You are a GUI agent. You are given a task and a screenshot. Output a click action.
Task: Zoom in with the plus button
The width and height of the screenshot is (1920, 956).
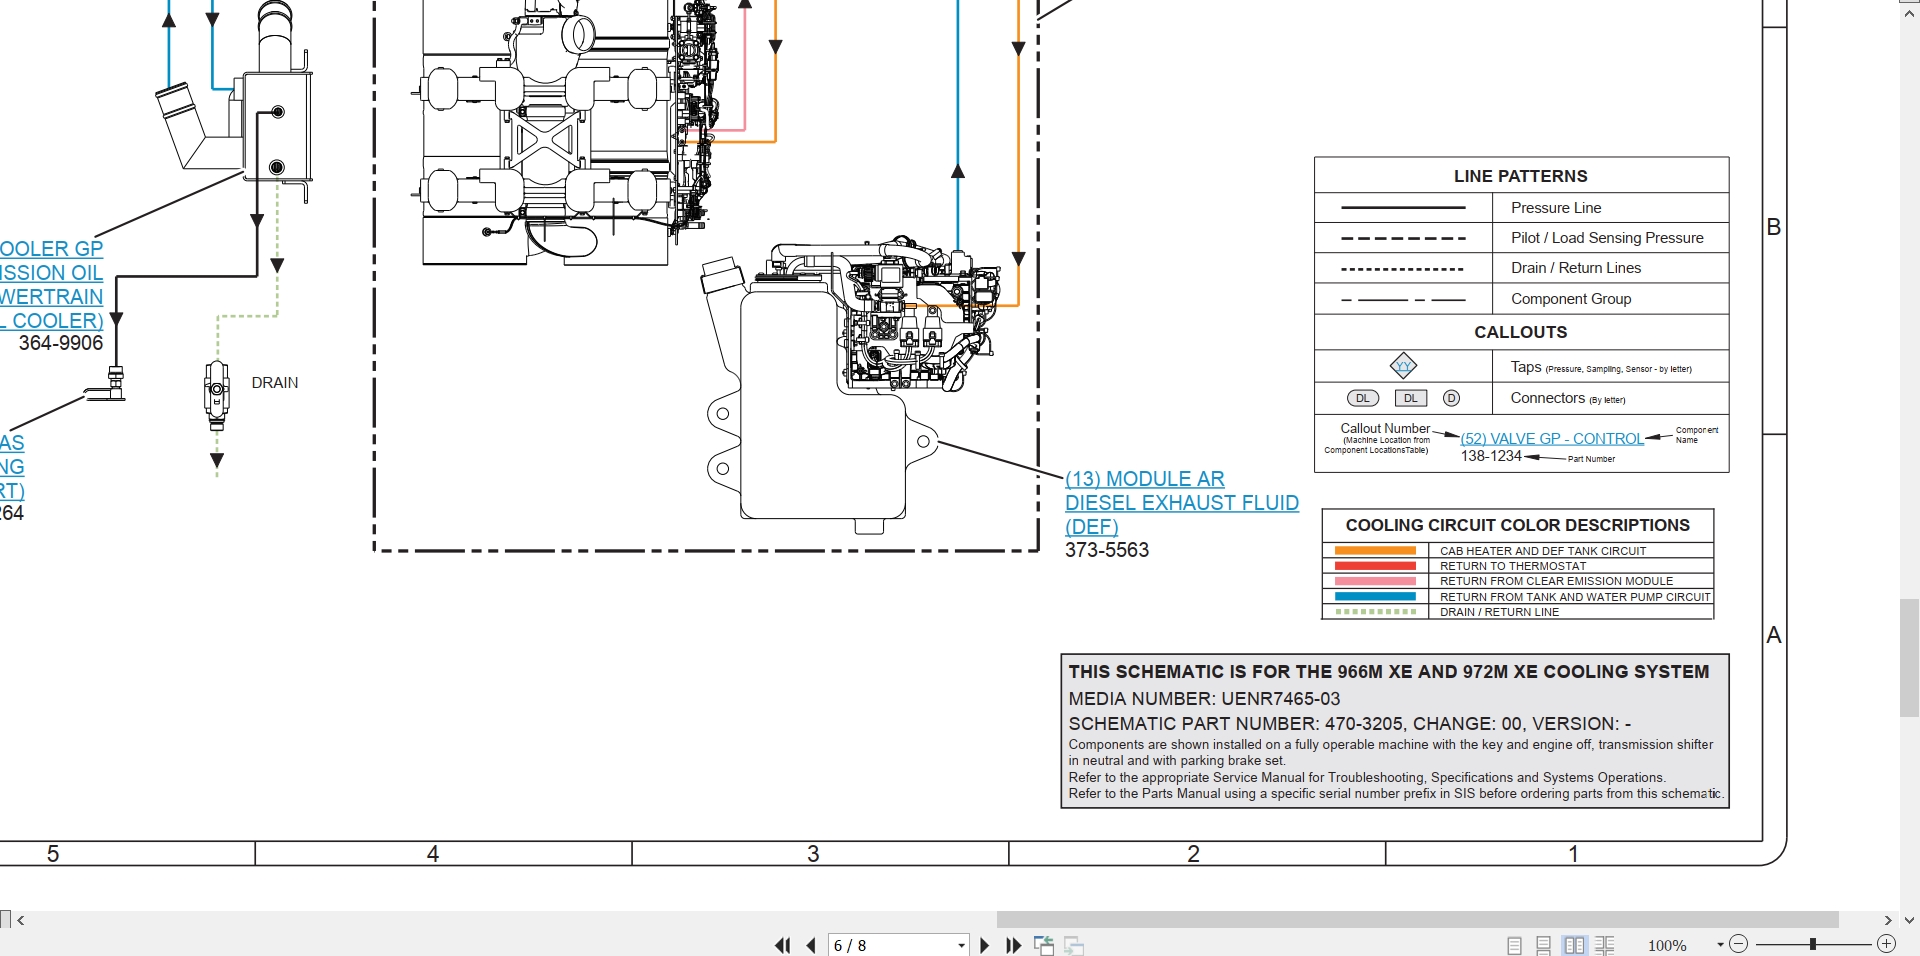coord(1886,944)
